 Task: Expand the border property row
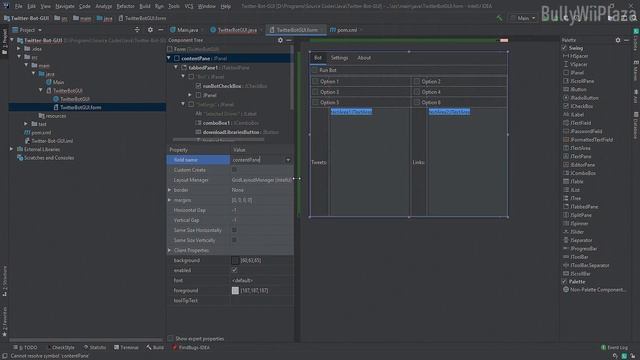[x=169, y=190]
